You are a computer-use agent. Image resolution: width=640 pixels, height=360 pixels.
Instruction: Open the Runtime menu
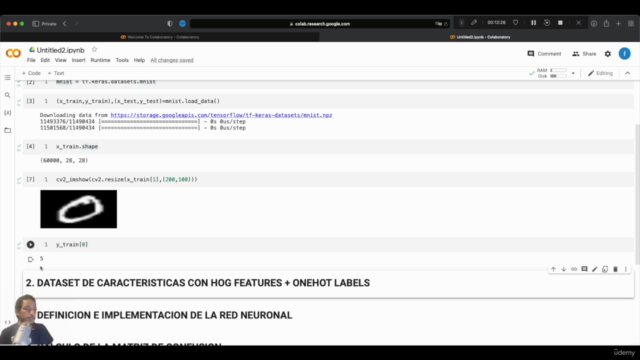pyautogui.click(x=100, y=60)
